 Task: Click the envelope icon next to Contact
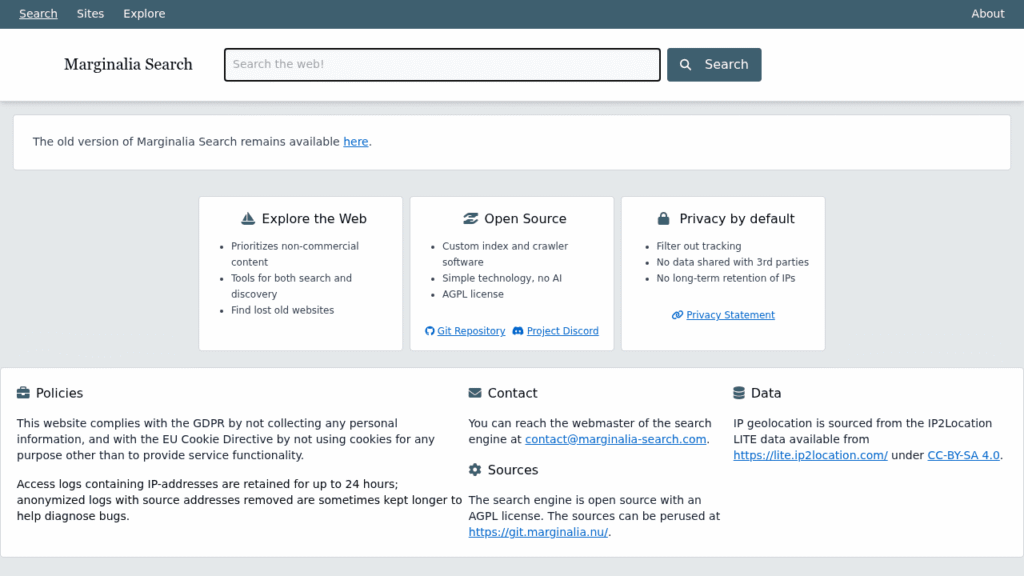click(x=475, y=392)
